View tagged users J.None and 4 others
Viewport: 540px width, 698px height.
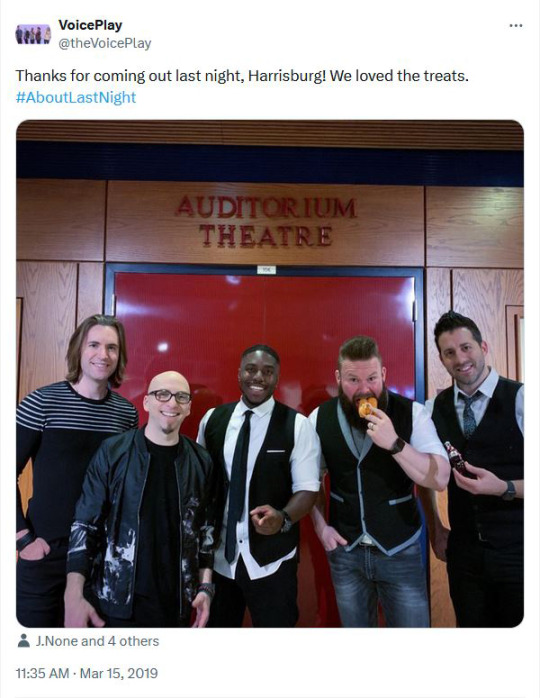[97, 641]
